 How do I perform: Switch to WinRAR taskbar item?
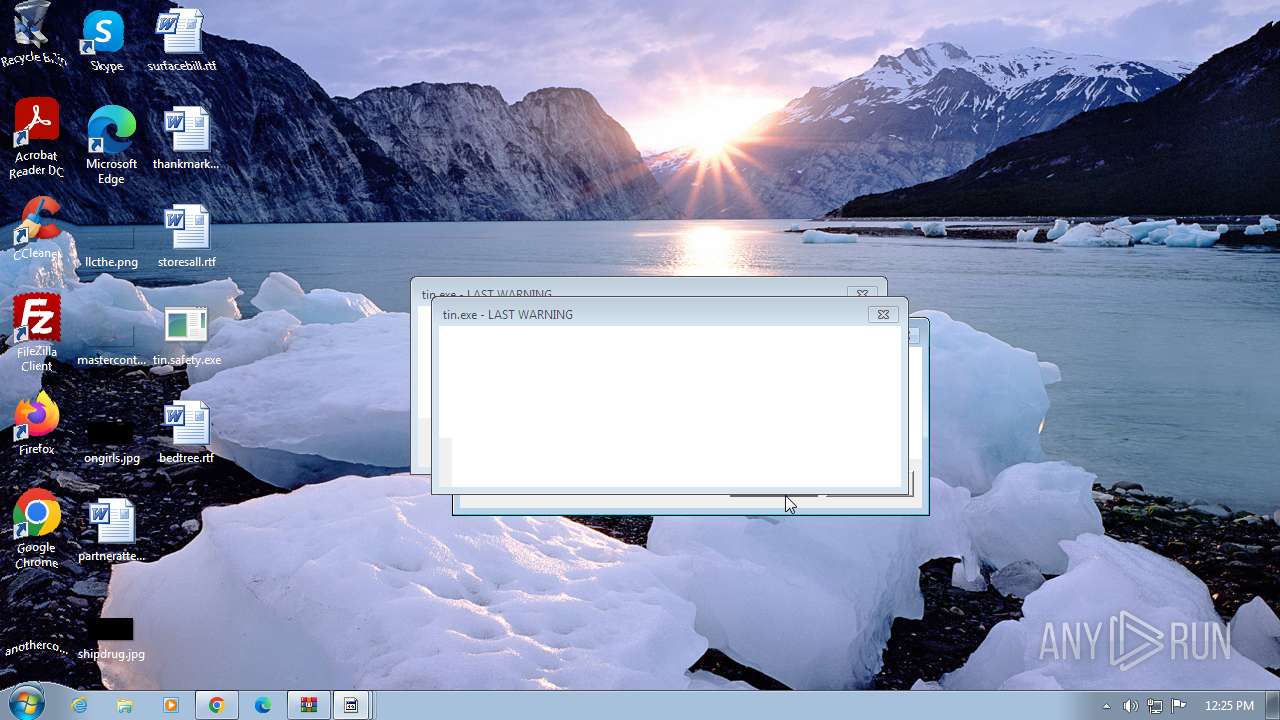pyautogui.click(x=309, y=705)
